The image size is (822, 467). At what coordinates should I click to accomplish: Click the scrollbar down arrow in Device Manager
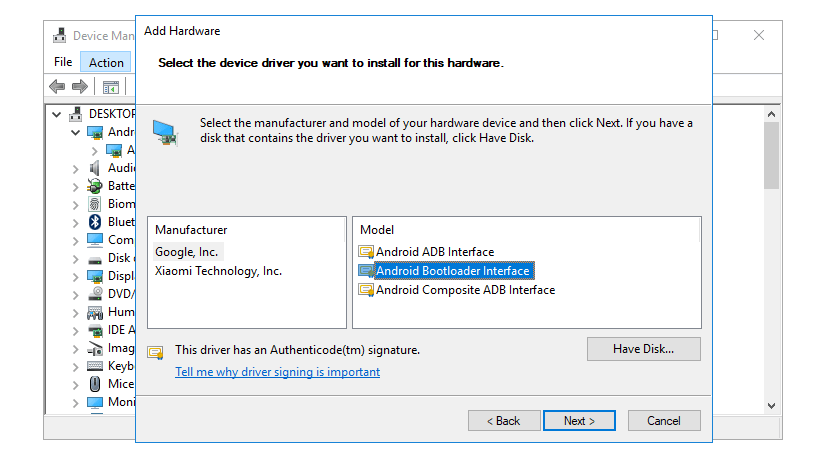click(771, 406)
